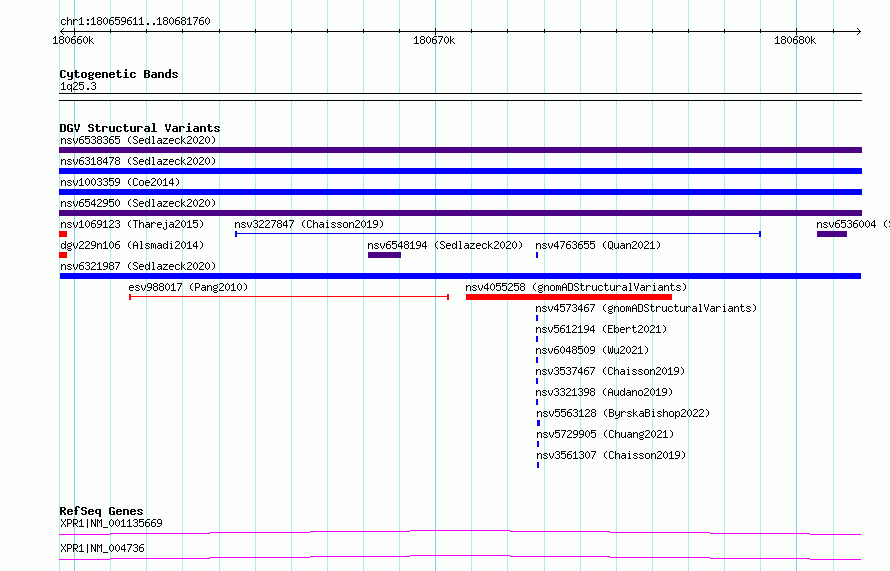Select the XPR1|NM_004736 transcript label
Image resolution: width=890 pixels, height=571 pixels.
point(102,548)
